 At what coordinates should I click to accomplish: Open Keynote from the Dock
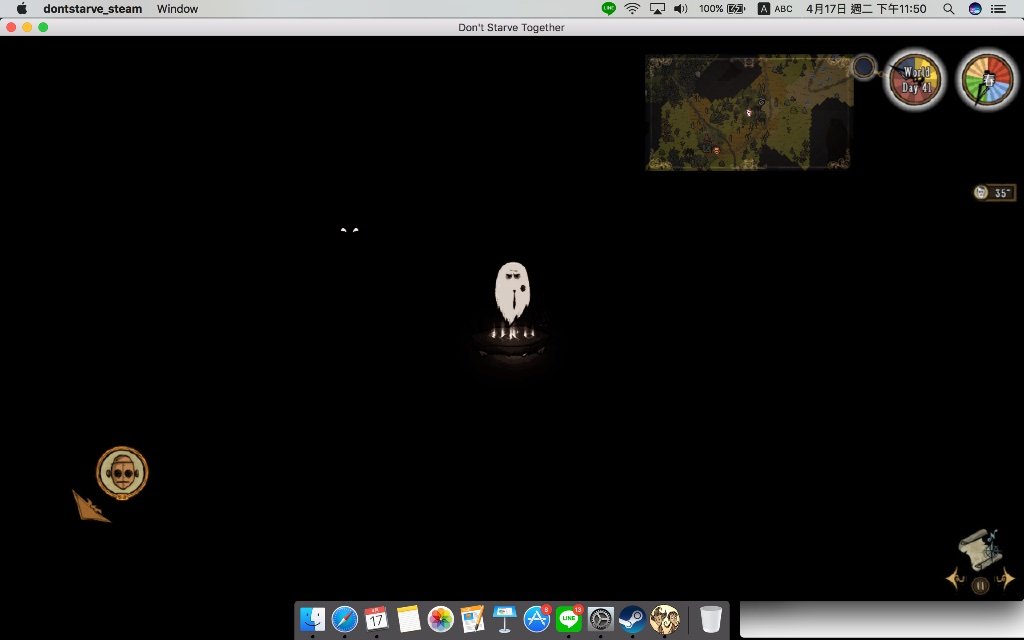[504, 618]
